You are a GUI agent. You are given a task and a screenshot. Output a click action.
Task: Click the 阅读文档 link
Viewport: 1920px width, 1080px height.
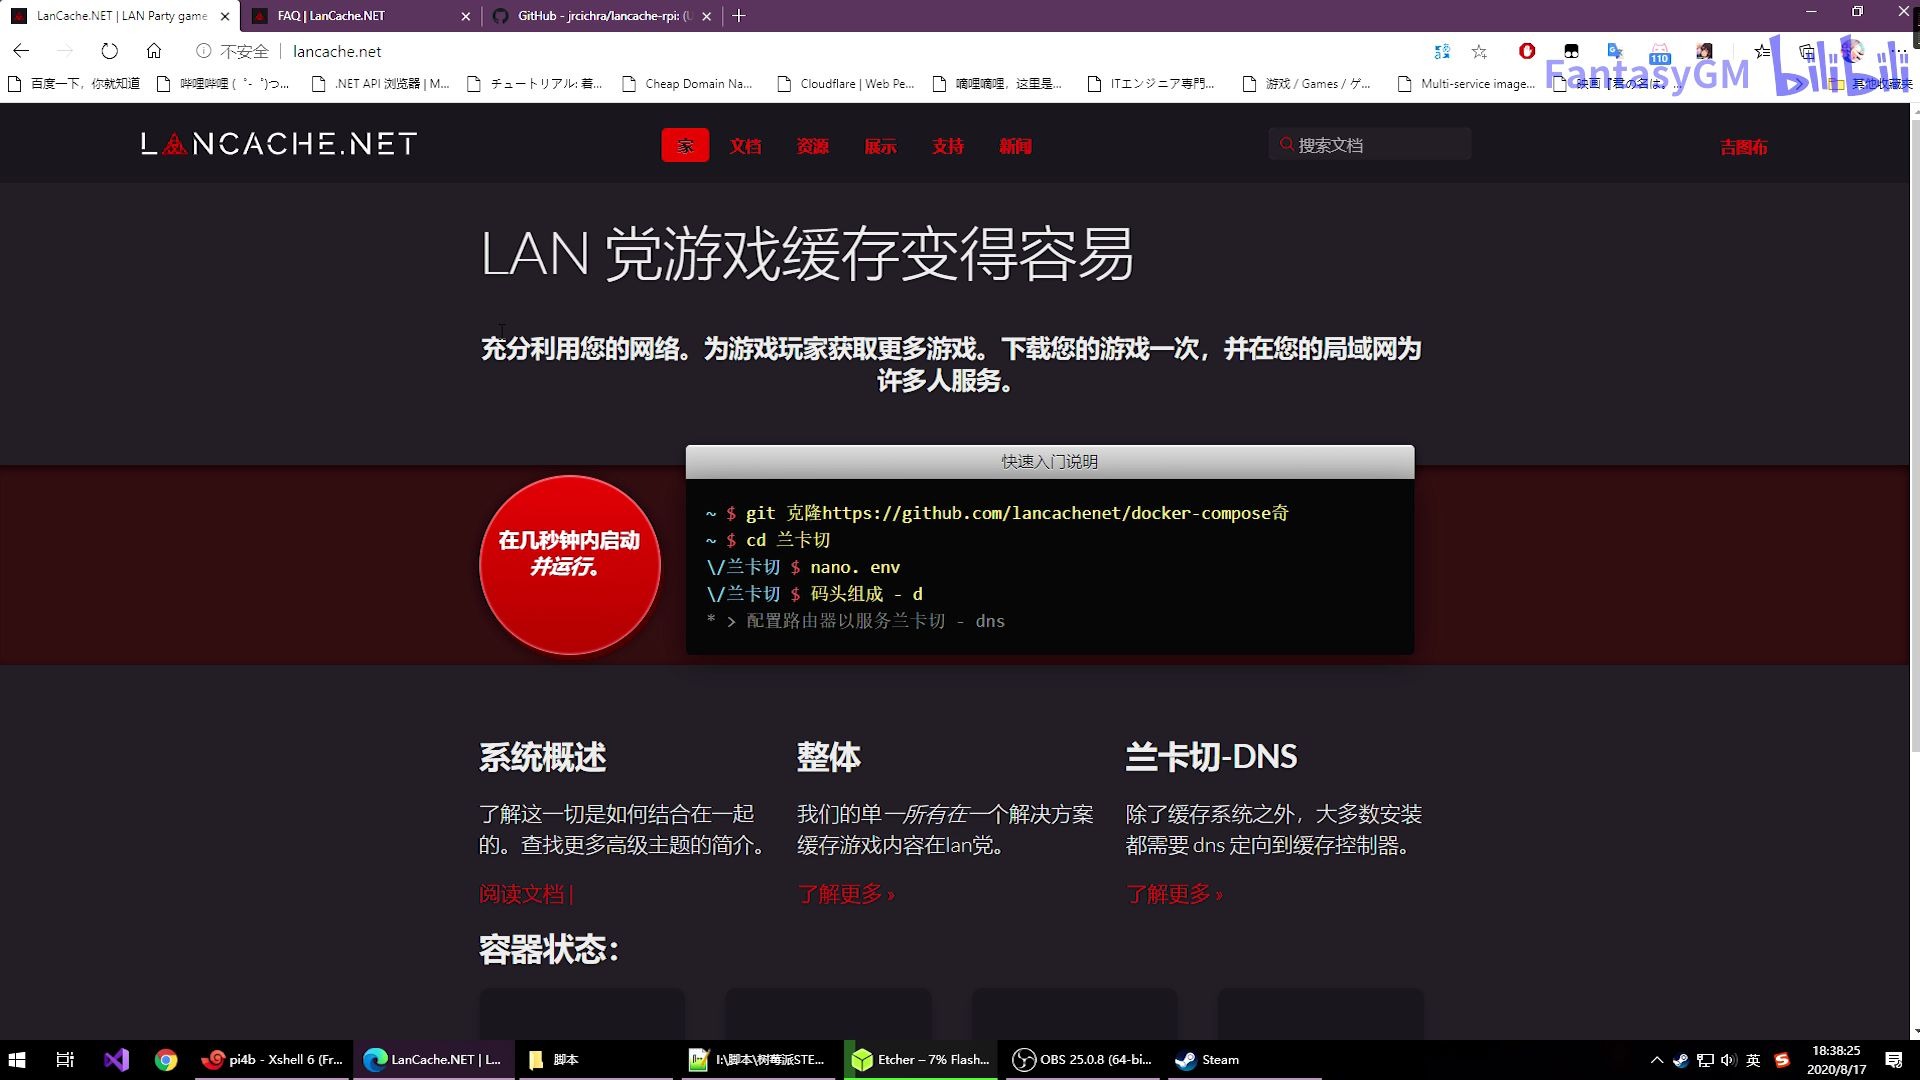(525, 894)
